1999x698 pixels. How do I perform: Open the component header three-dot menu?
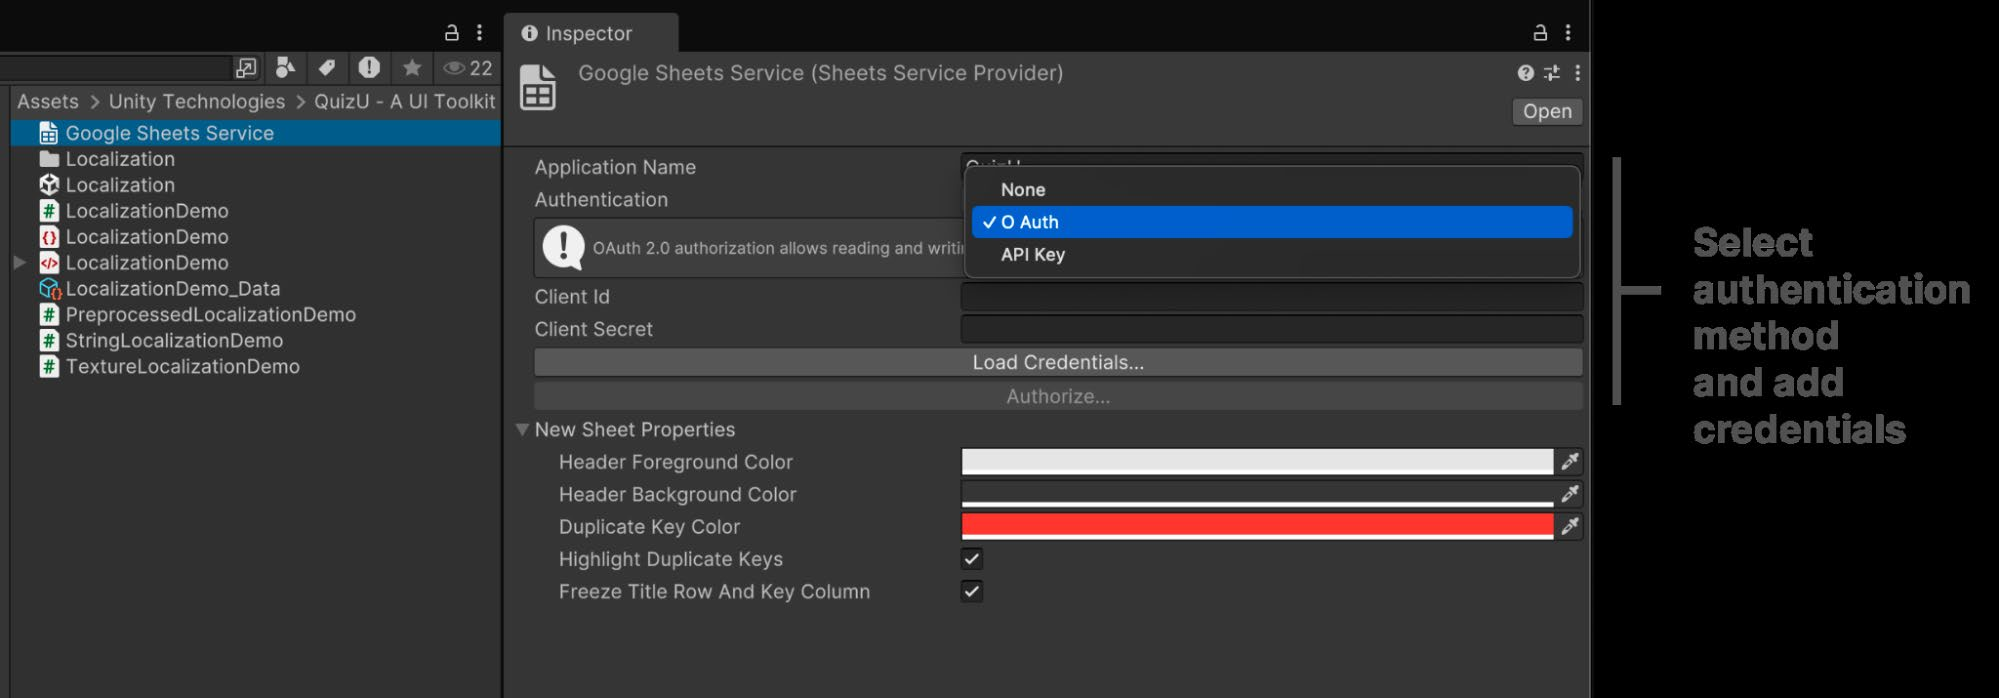click(x=1577, y=73)
